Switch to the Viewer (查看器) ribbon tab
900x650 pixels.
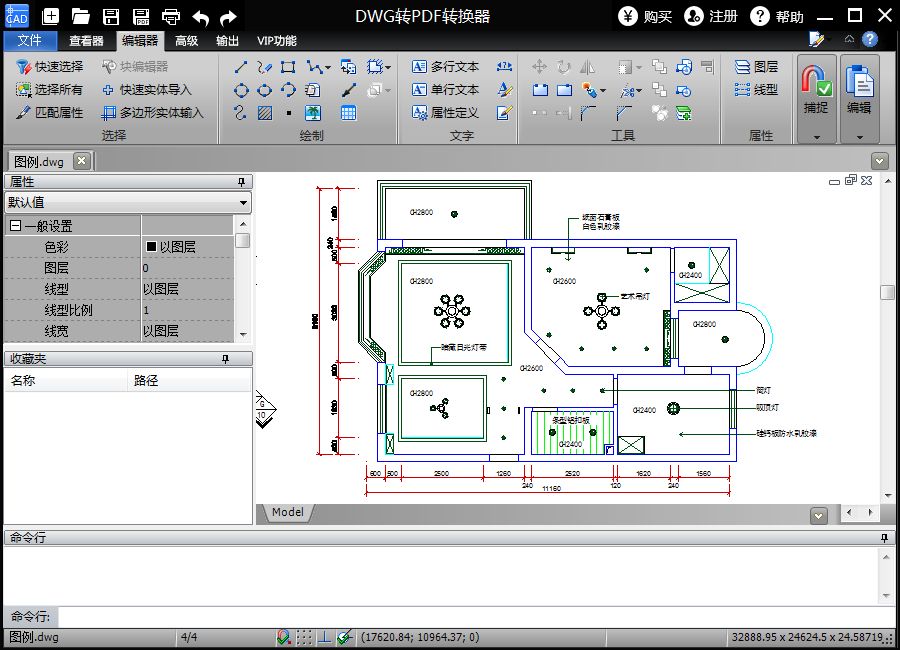[x=86, y=41]
